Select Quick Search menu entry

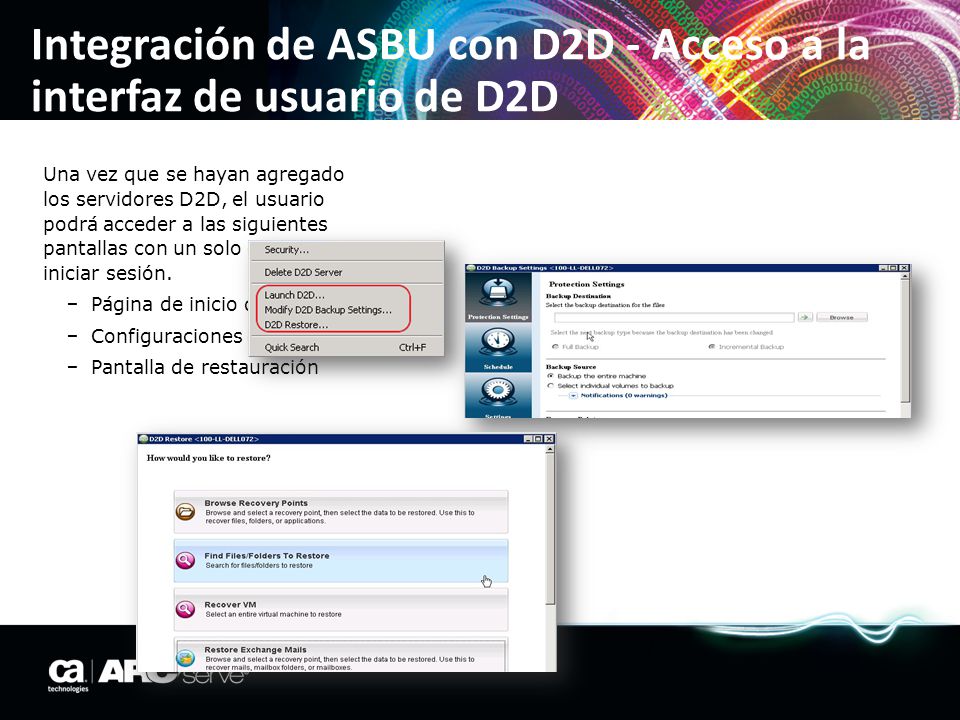pyautogui.click(x=345, y=347)
